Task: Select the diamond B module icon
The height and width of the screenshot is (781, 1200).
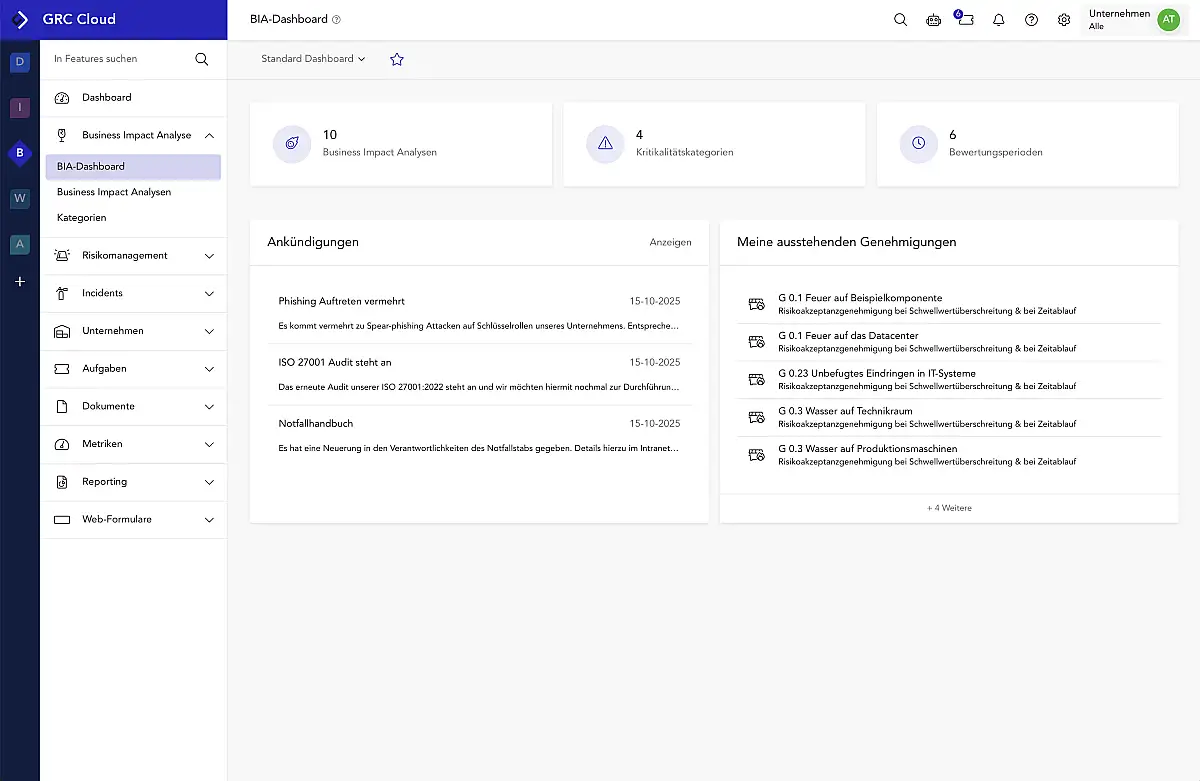Action: click(x=19, y=153)
